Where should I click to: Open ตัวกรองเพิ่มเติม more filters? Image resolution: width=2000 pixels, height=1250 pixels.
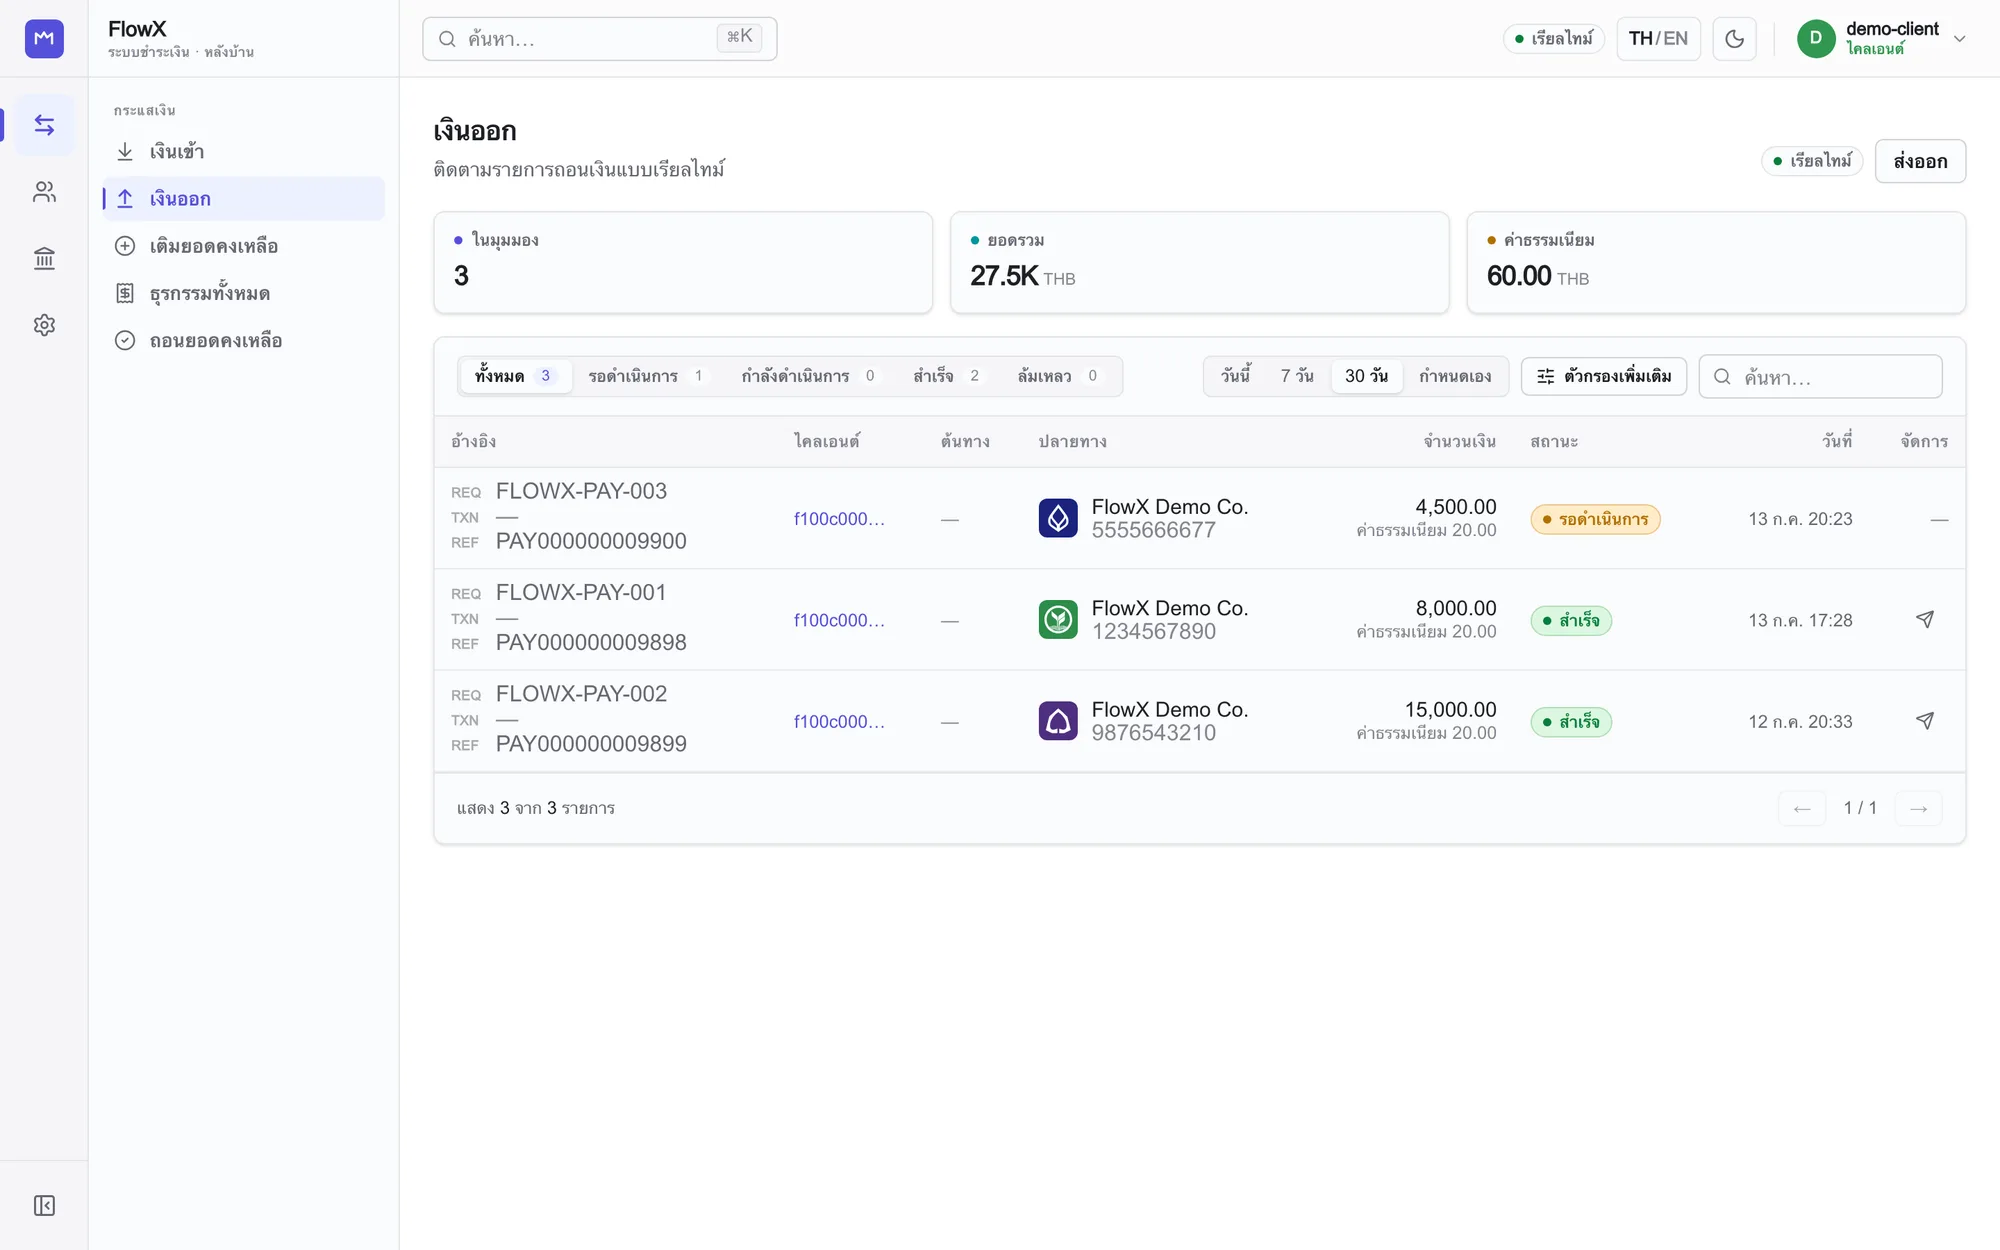click(x=1604, y=376)
